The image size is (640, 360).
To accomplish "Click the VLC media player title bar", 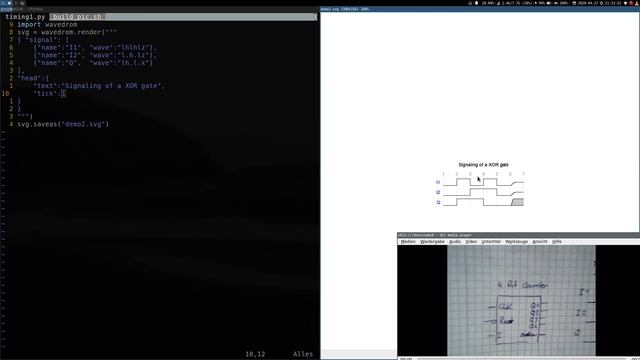I will (x=518, y=235).
